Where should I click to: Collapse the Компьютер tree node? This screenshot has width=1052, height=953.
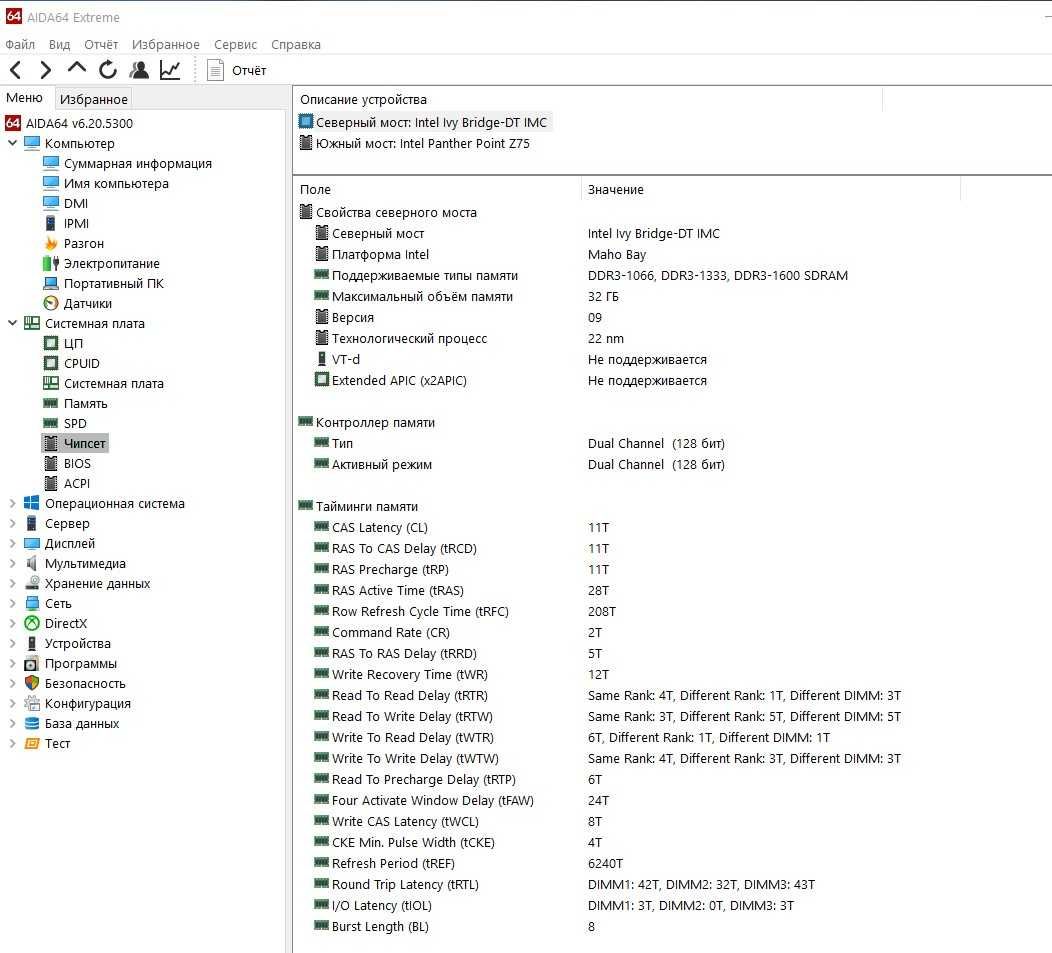[12, 143]
